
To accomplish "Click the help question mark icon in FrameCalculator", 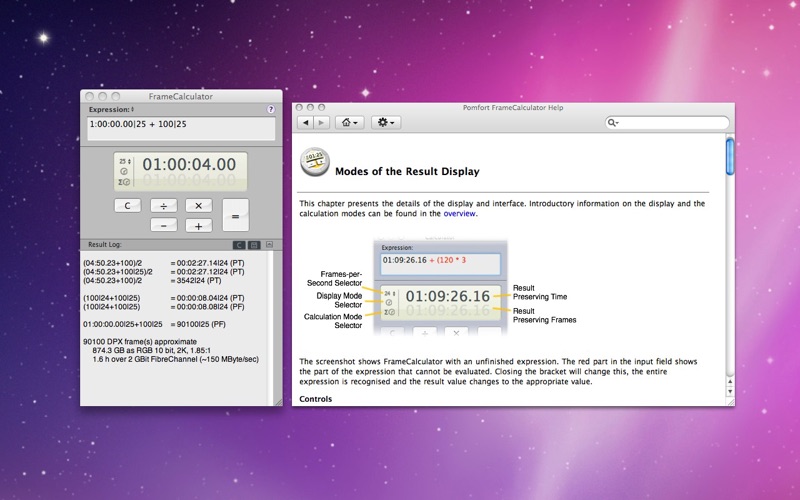I will (x=271, y=109).
